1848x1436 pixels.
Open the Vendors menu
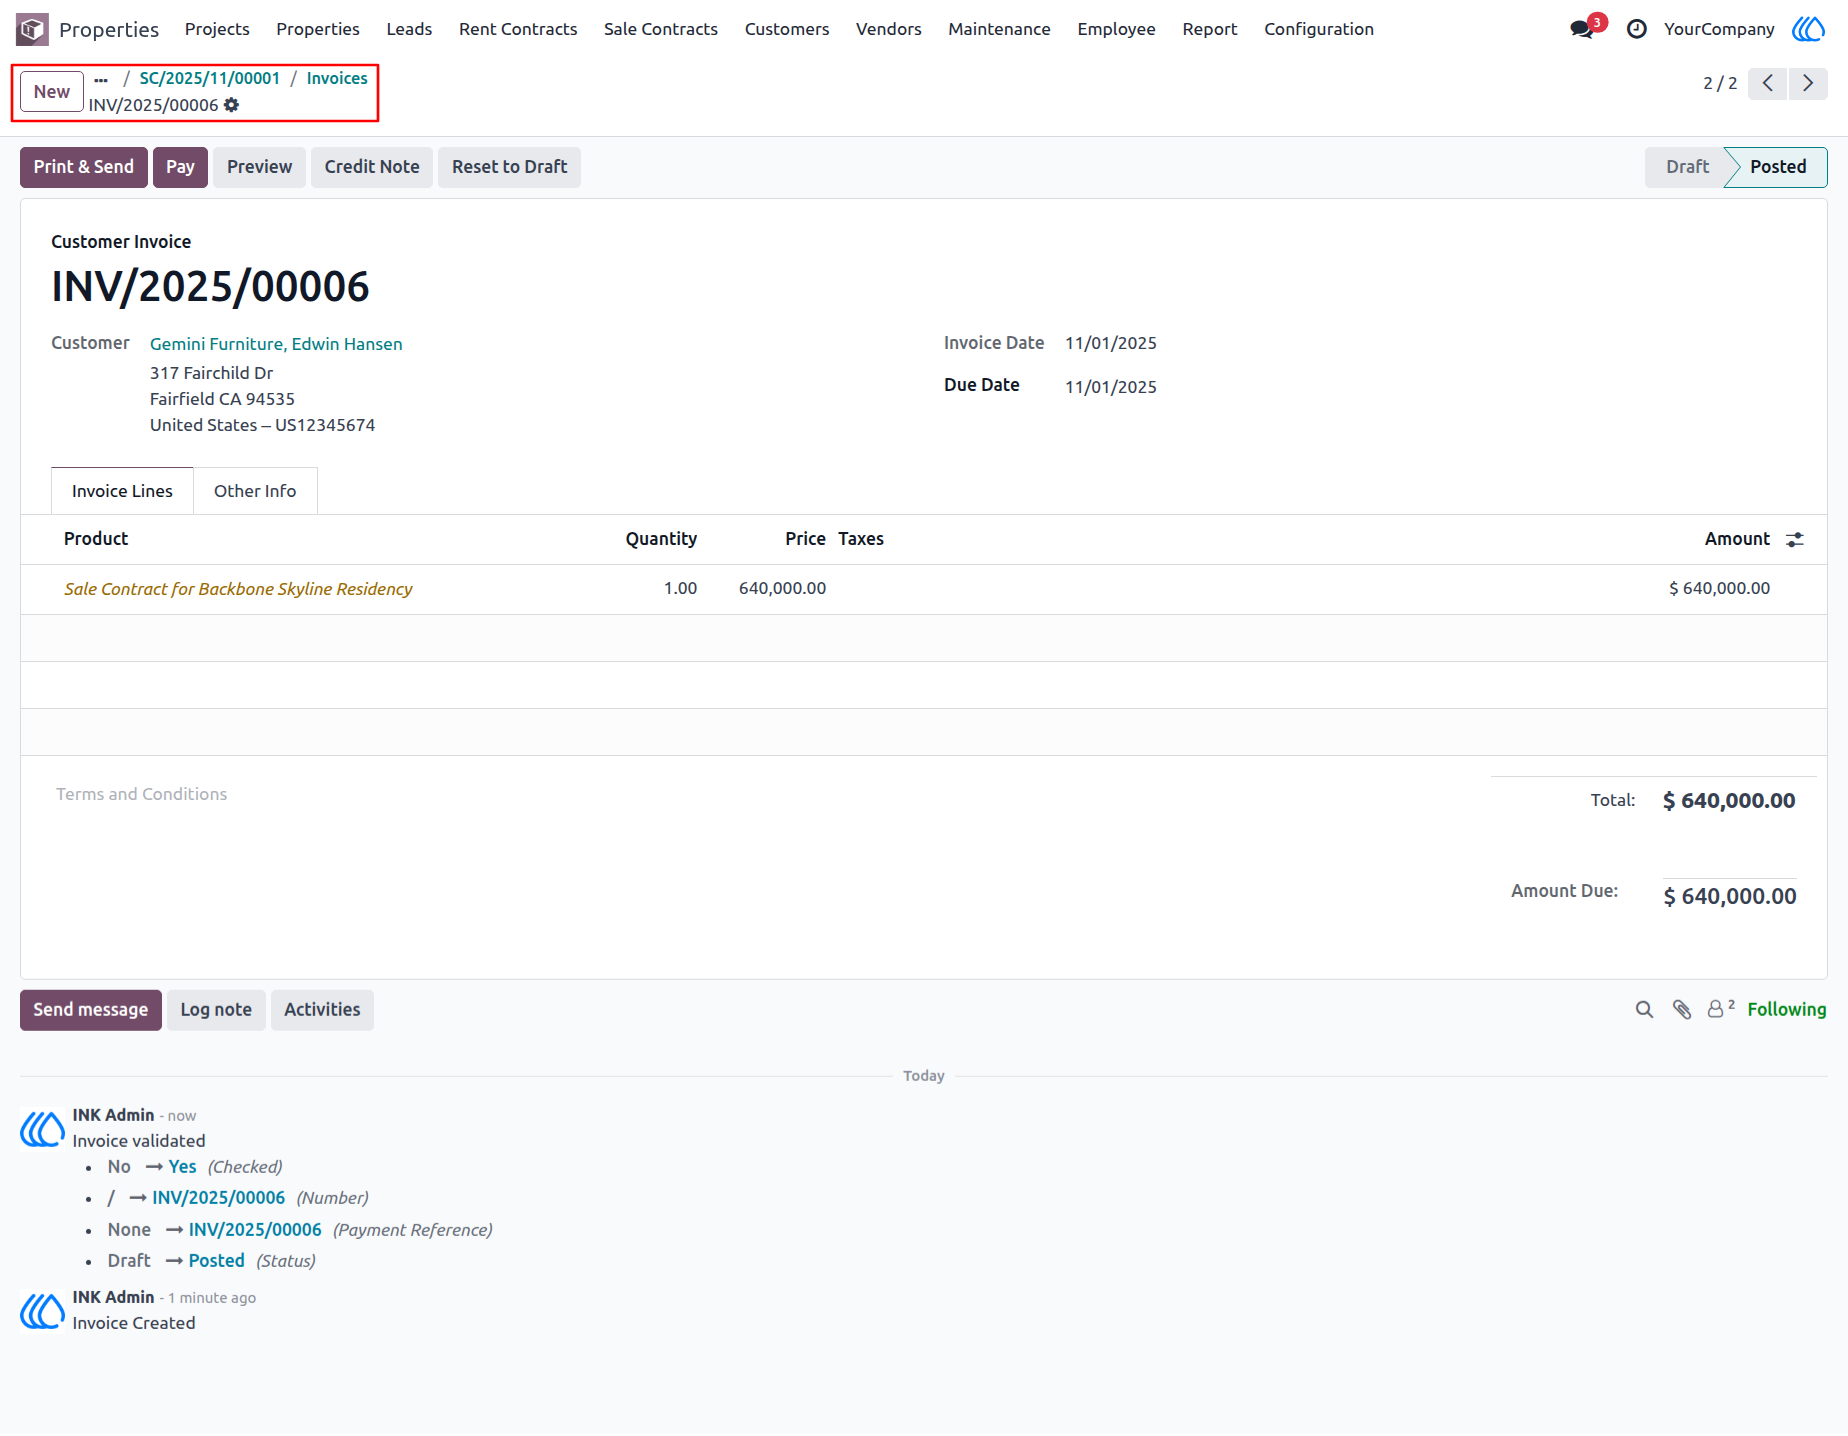pyautogui.click(x=889, y=29)
